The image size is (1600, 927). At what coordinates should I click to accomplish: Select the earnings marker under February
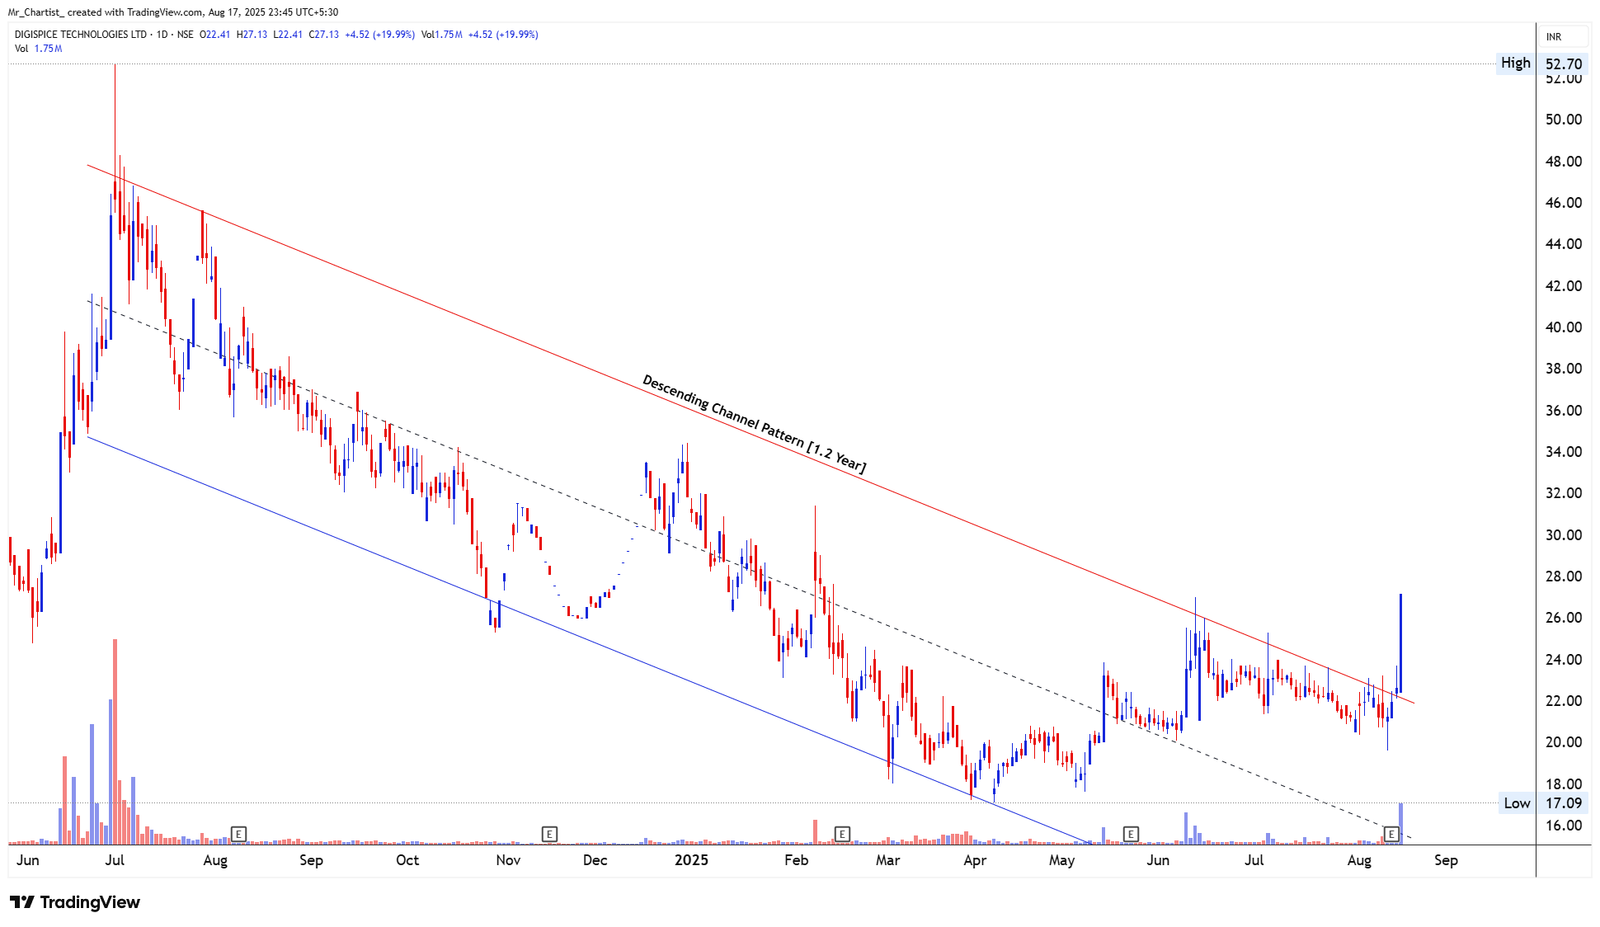pyautogui.click(x=843, y=833)
